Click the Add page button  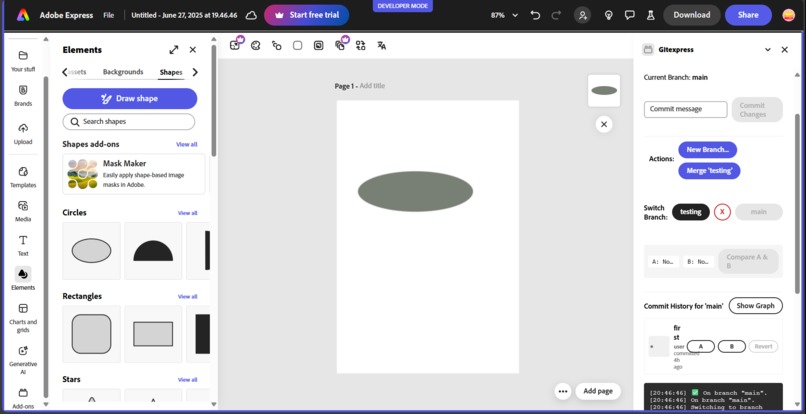(x=598, y=391)
